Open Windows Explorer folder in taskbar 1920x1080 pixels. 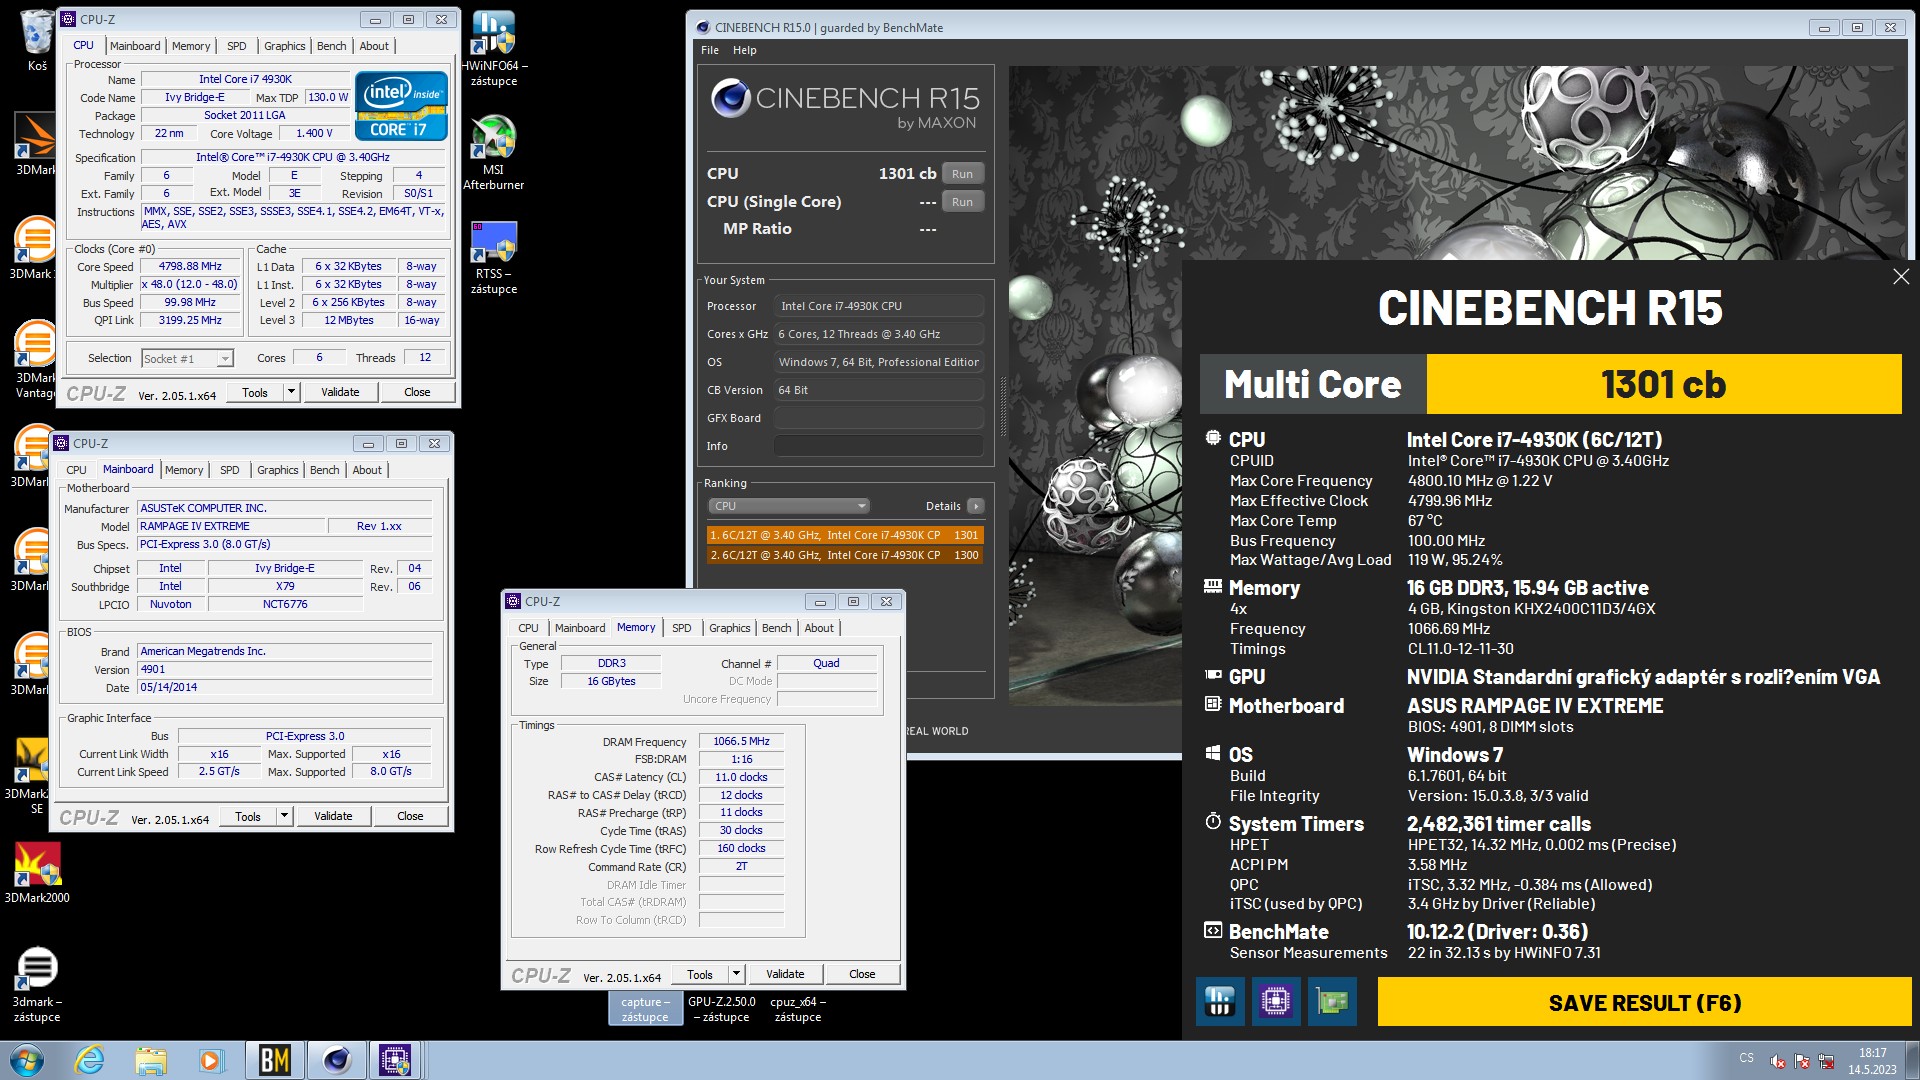click(x=150, y=1060)
